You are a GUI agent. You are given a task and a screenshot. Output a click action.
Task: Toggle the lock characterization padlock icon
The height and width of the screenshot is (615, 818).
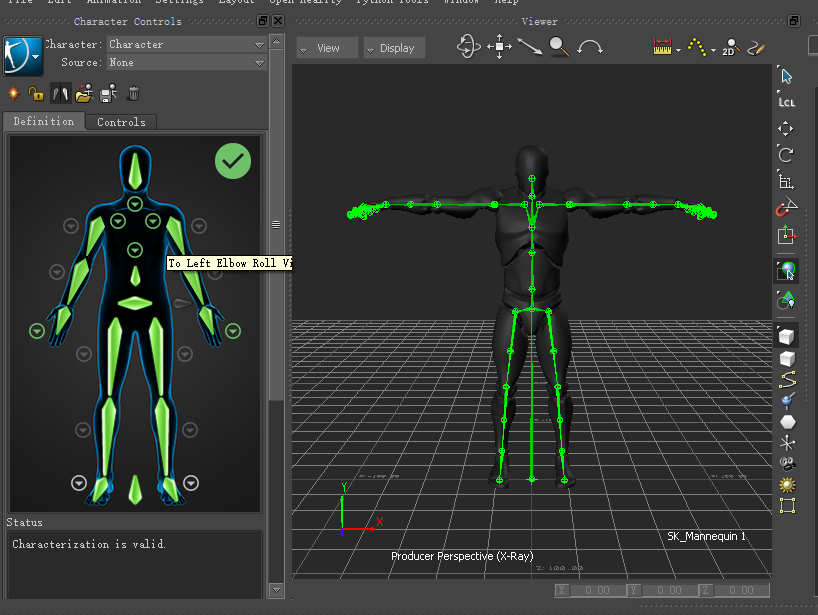point(36,93)
